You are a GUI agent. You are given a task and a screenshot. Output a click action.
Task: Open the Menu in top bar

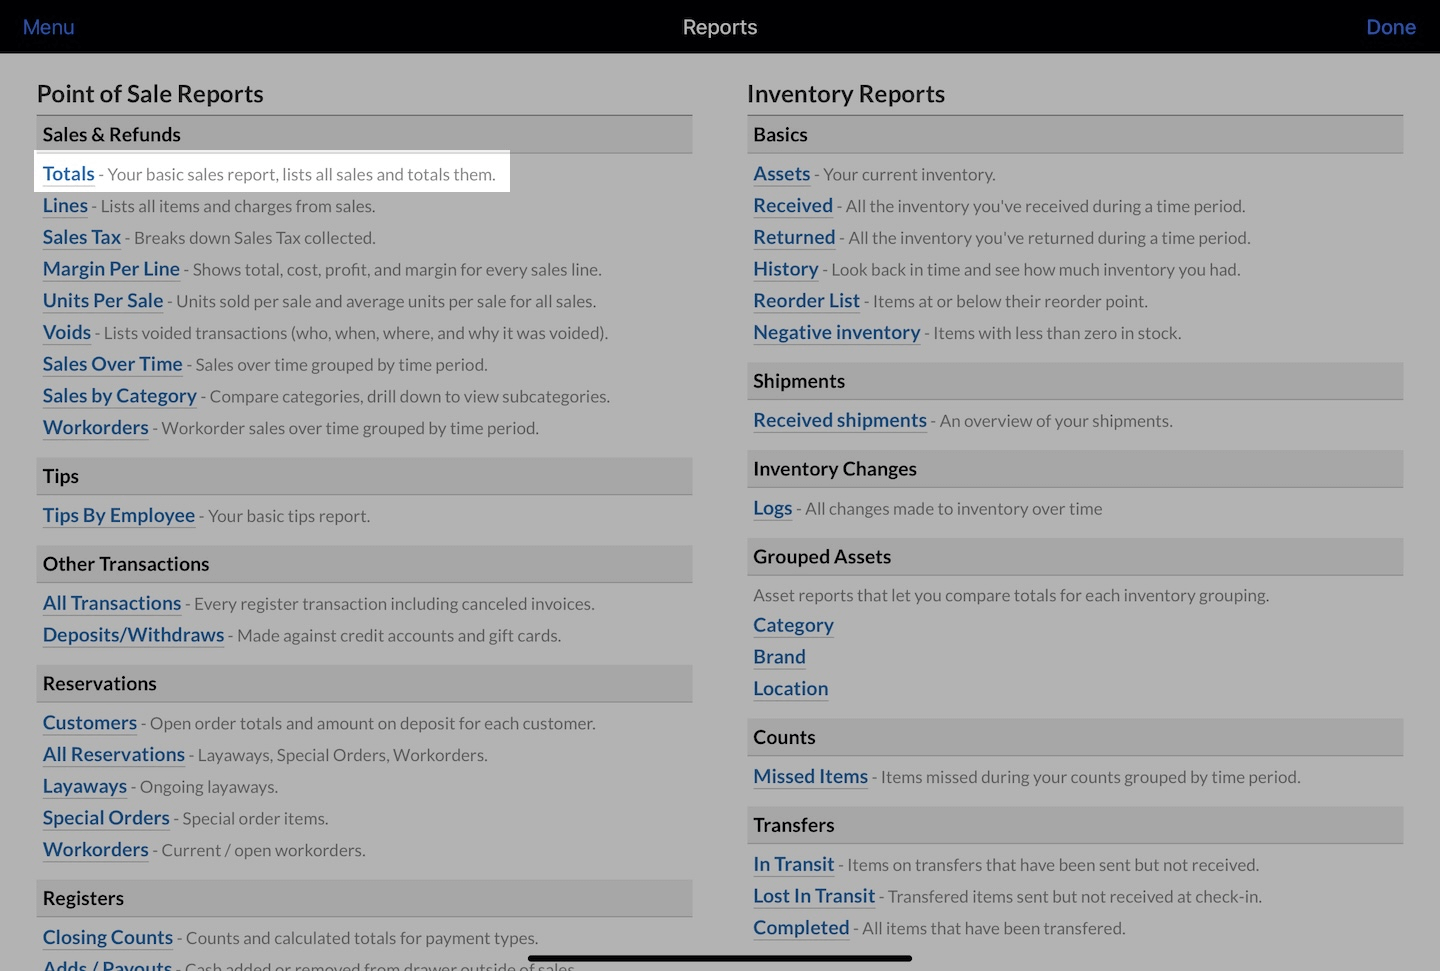pos(48,27)
